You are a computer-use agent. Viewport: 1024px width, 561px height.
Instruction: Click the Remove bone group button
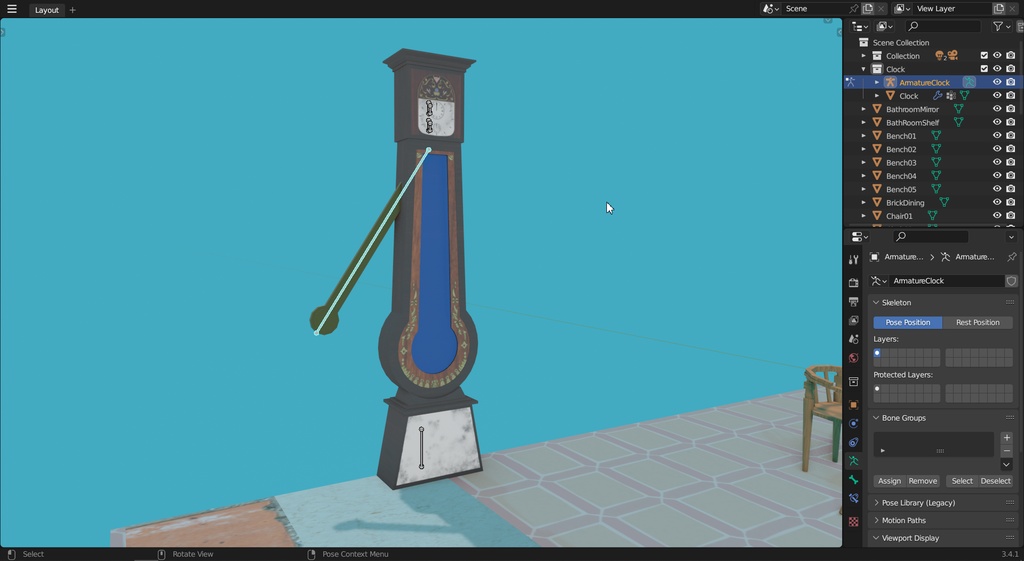(923, 481)
